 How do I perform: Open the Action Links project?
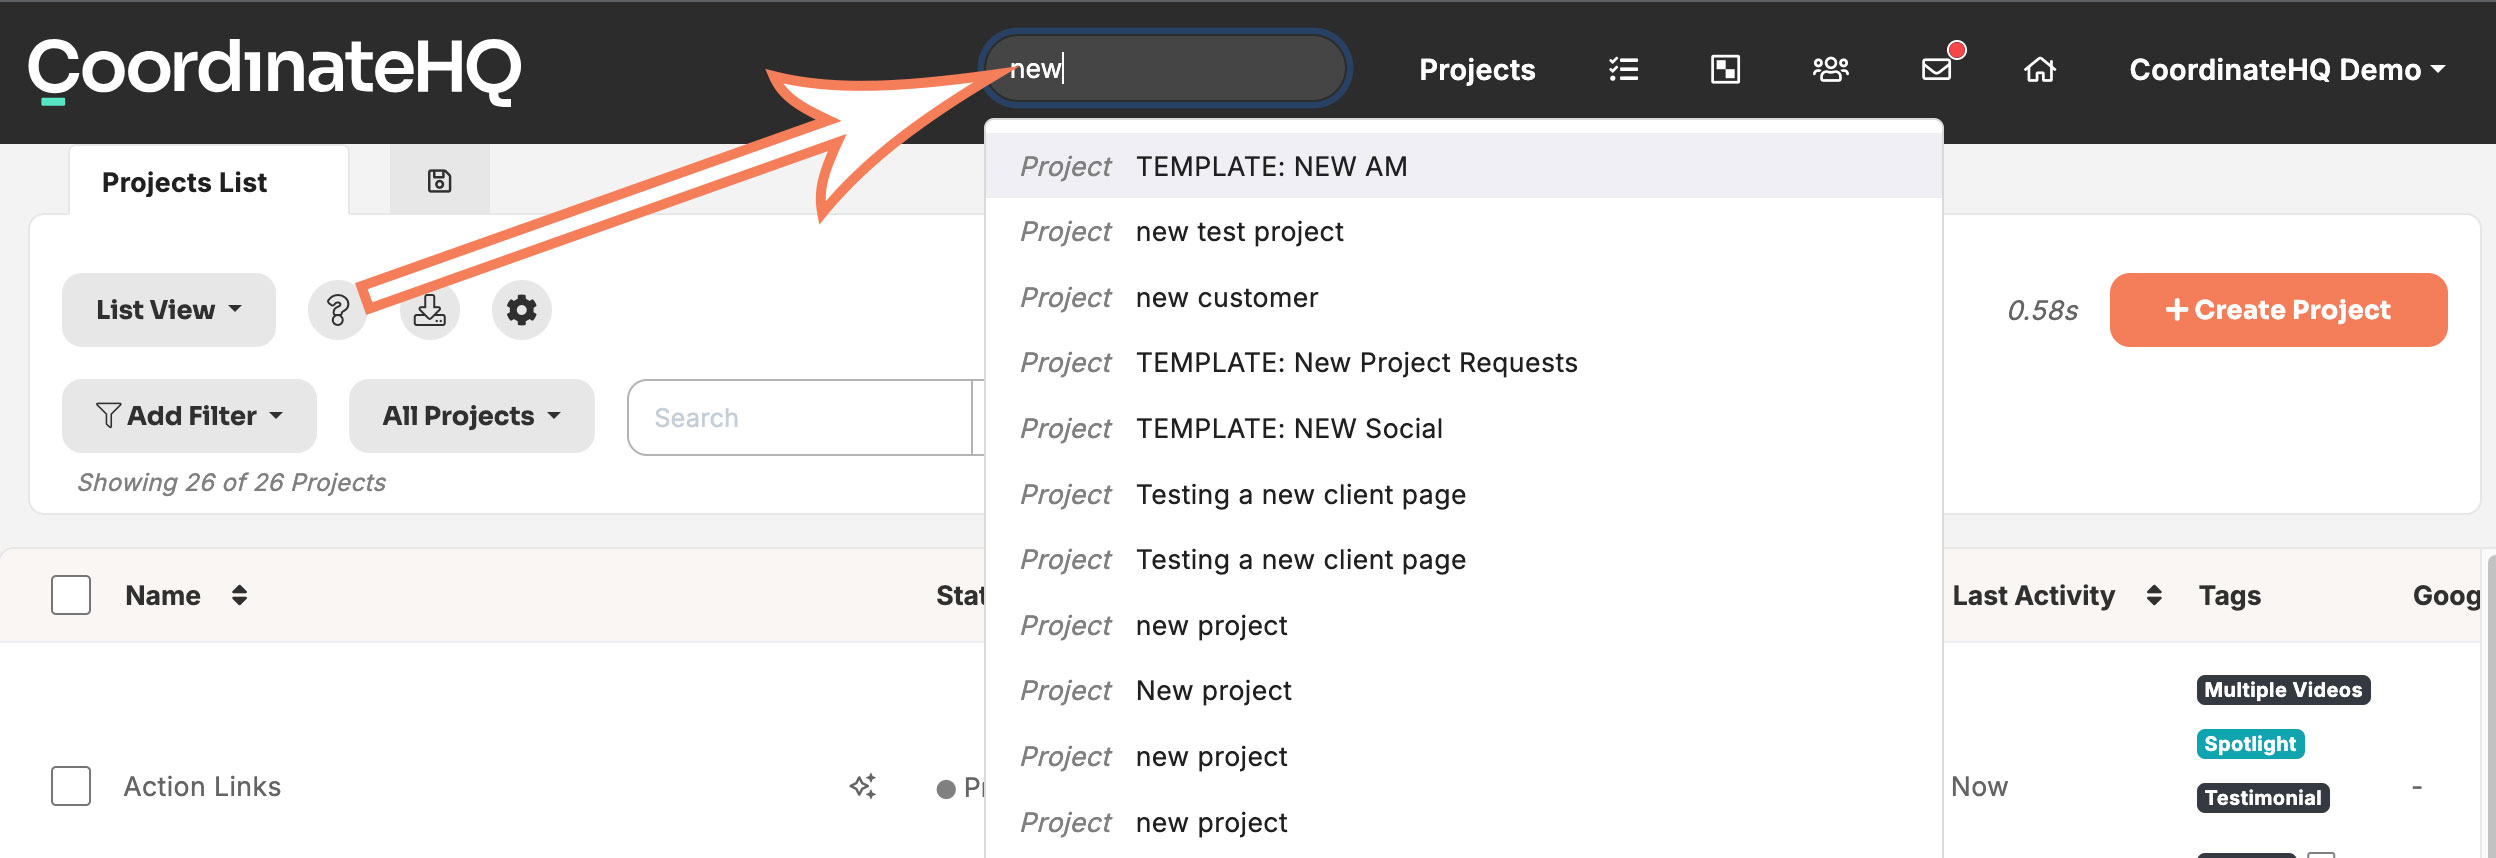tap(202, 787)
